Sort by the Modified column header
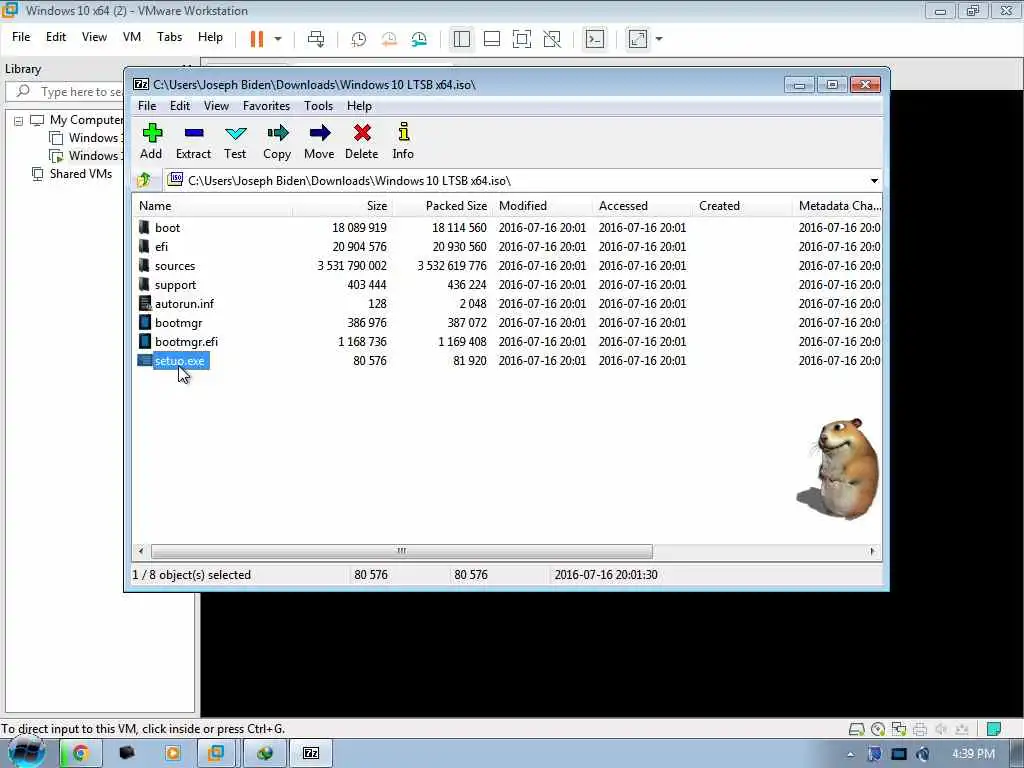The width and height of the screenshot is (1024, 768). click(543, 206)
